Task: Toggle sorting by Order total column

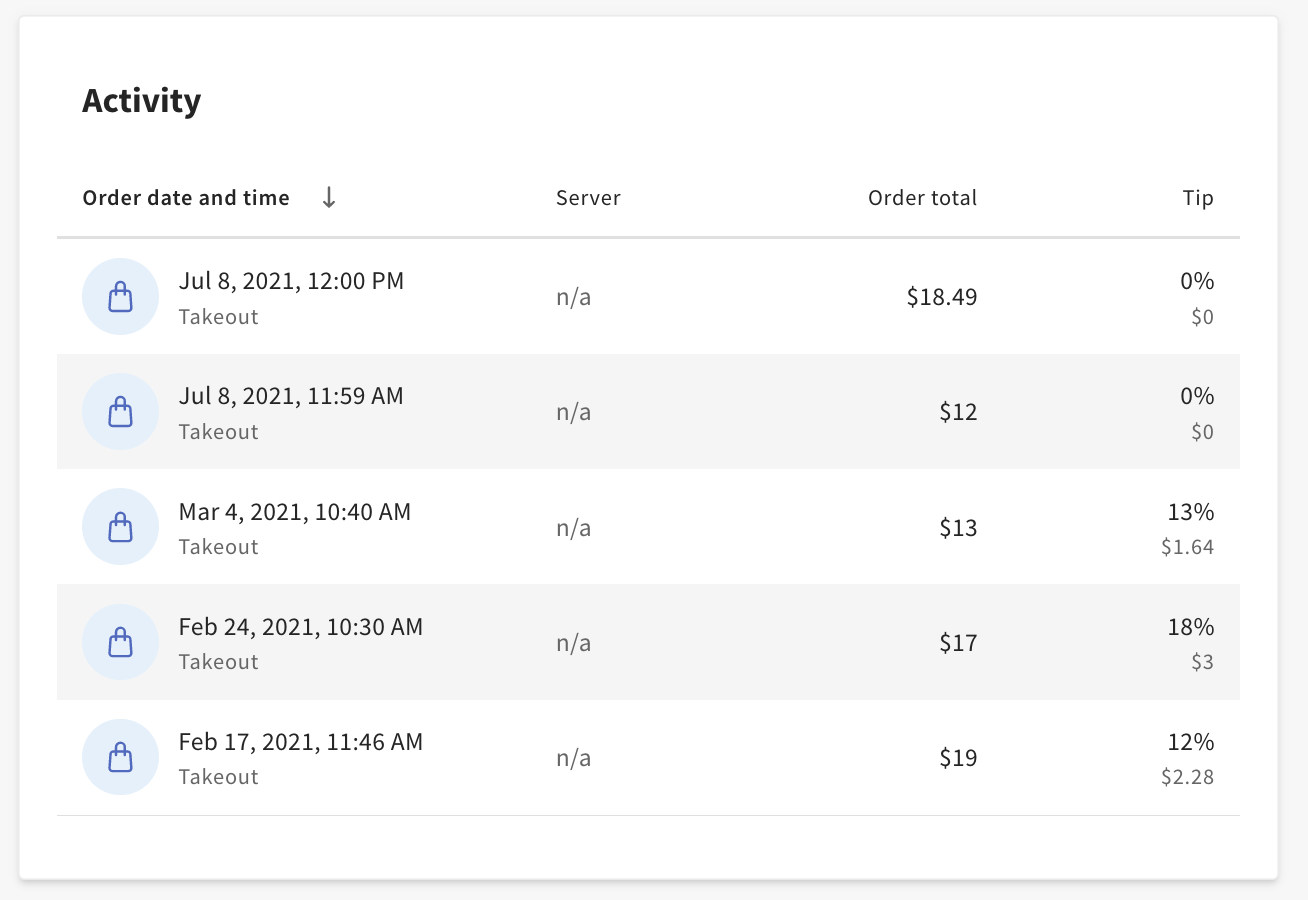Action: tap(922, 198)
